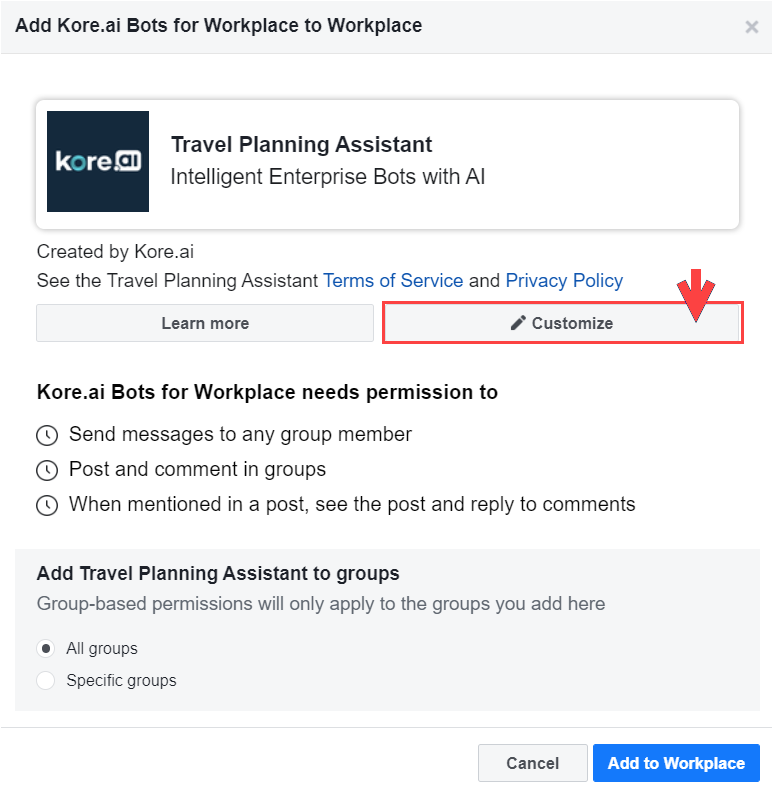The width and height of the screenshot is (773, 795).
Task: Click clock icon beside Send messages permission
Action: [47, 436]
